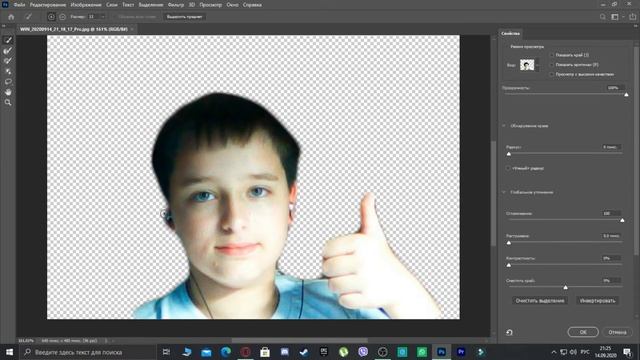Open the workspace dropdown arrow at top right
This screenshot has height=360, width=640.
pyautogui.click(x=623, y=17)
